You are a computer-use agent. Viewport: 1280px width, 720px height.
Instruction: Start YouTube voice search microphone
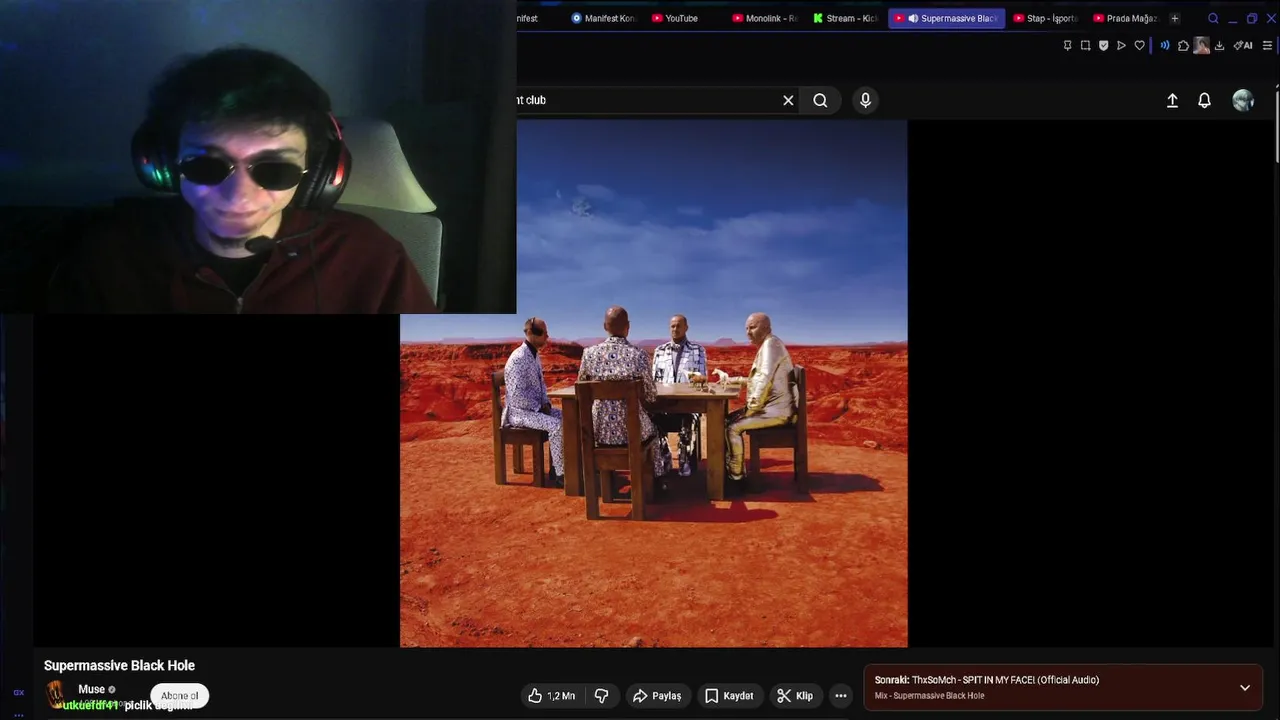click(866, 100)
